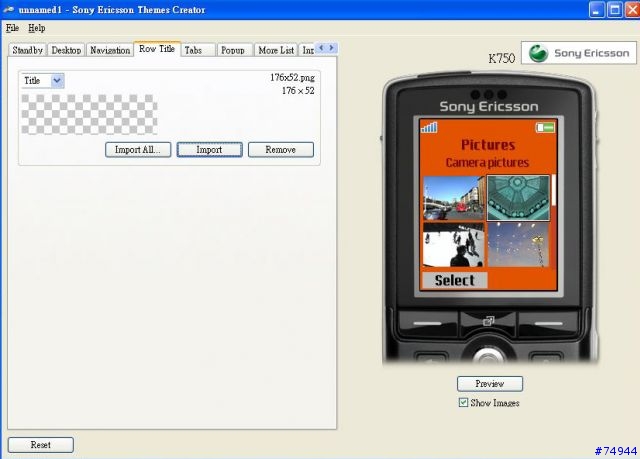Viewport: 640px width, 459px height.
Task: Close the Themes Creator window
Action: (x=632, y=9)
